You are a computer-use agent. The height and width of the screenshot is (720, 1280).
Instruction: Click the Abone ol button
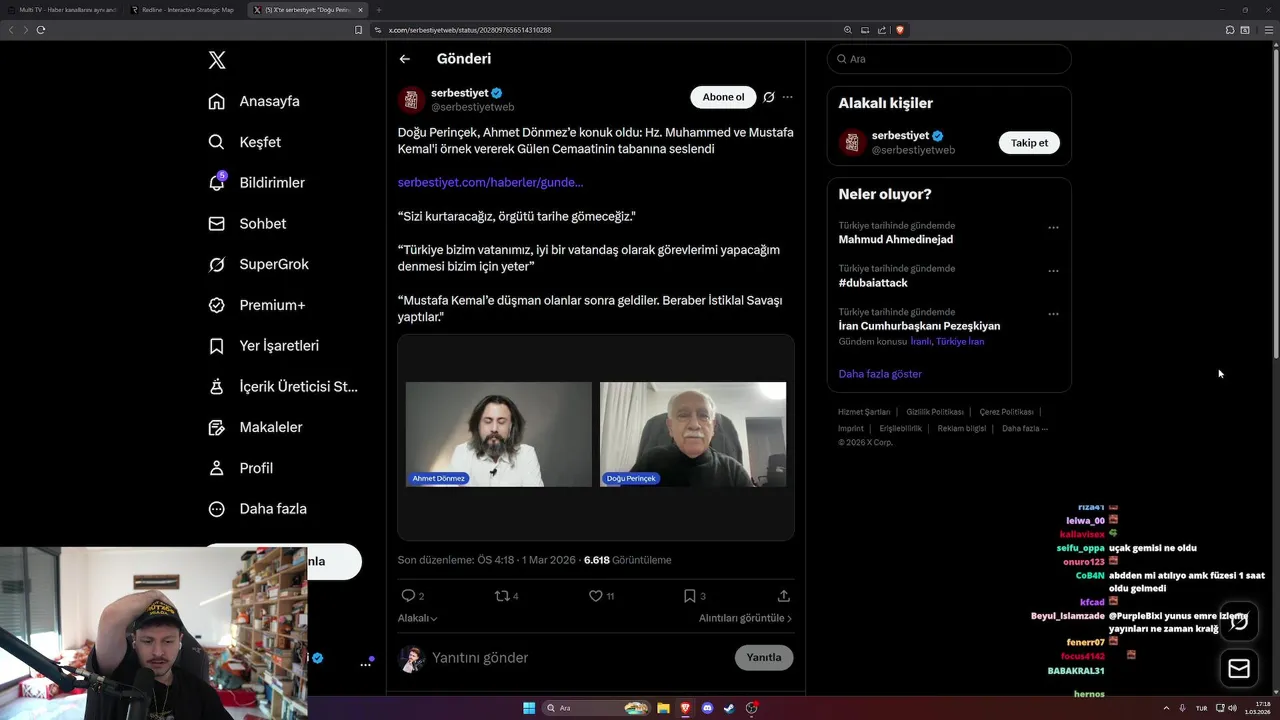tap(723, 97)
